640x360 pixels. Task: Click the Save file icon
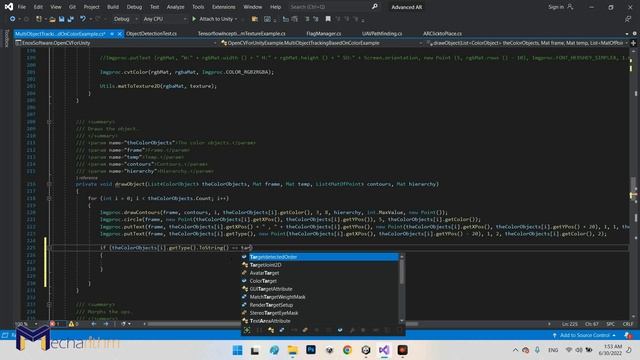[x=61, y=19]
